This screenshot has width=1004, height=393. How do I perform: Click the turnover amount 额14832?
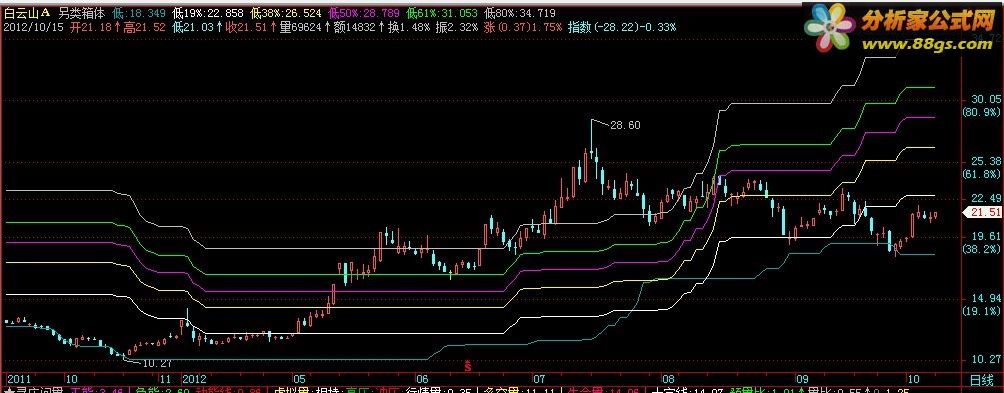pyautogui.click(x=355, y=27)
